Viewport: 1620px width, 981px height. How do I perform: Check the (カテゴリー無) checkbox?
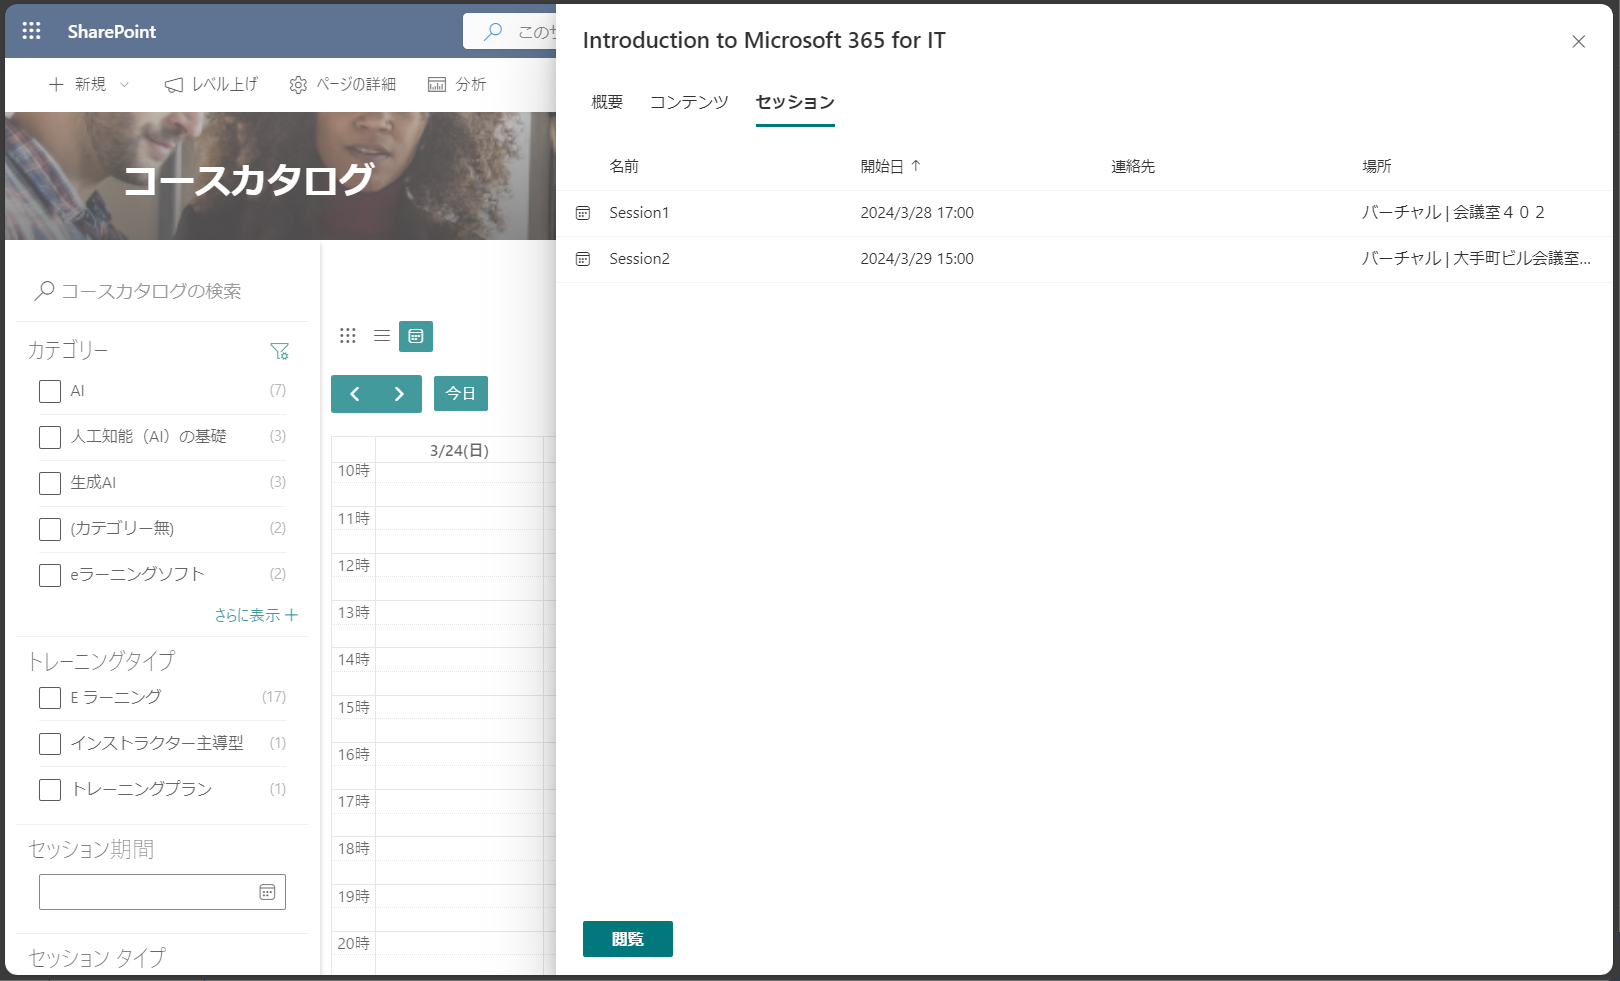pos(50,529)
